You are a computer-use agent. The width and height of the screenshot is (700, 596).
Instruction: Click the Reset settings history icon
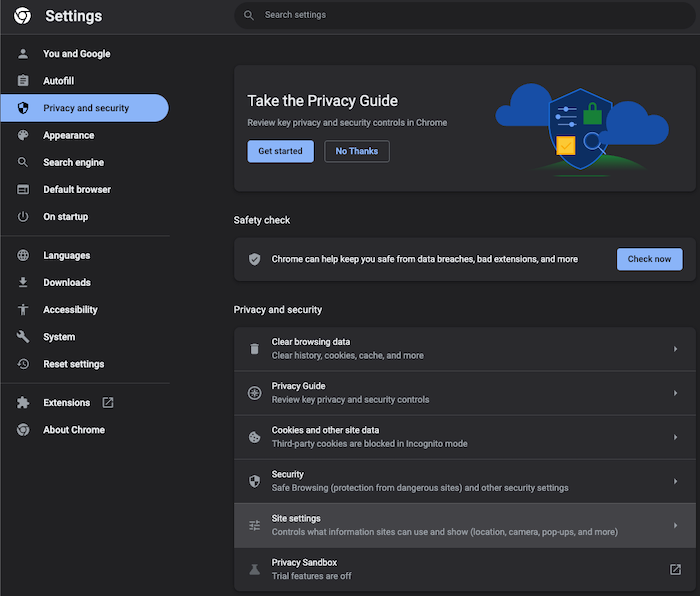[x=23, y=364]
